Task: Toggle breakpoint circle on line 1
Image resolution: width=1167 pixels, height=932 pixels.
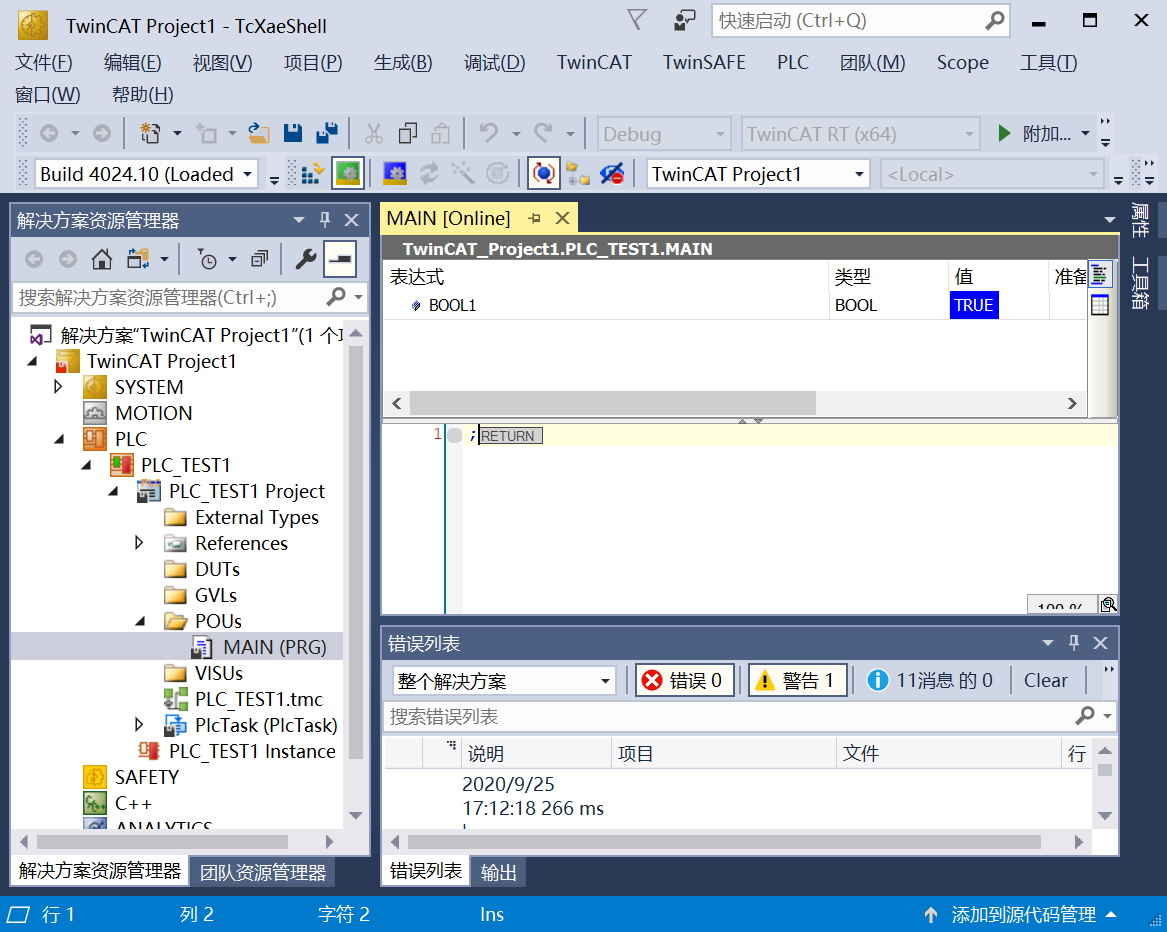Action: (x=454, y=435)
